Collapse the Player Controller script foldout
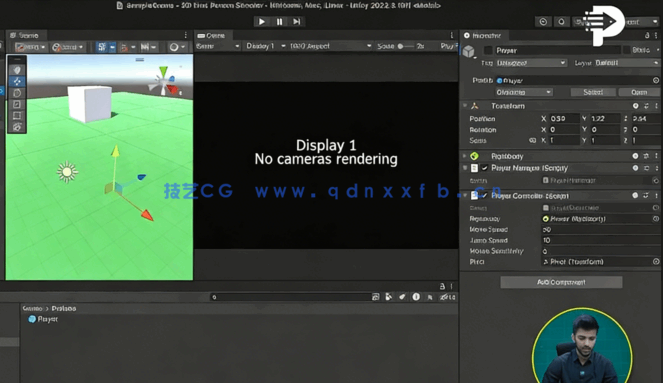 (465, 196)
